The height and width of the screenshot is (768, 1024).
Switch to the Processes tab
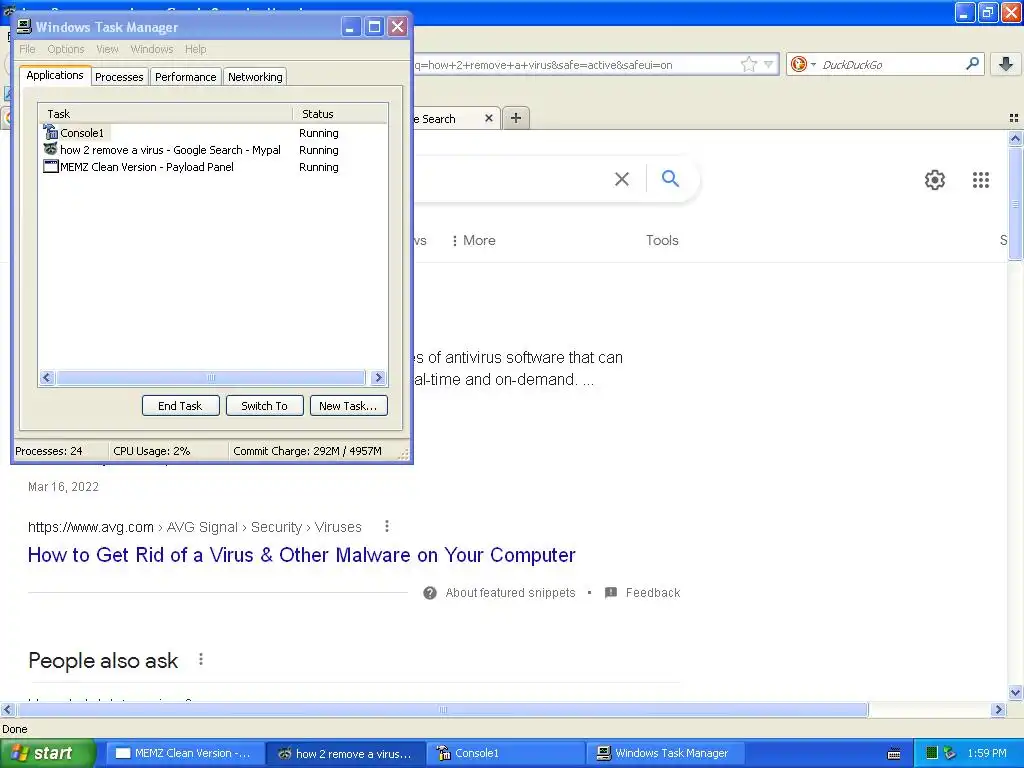tap(119, 77)
